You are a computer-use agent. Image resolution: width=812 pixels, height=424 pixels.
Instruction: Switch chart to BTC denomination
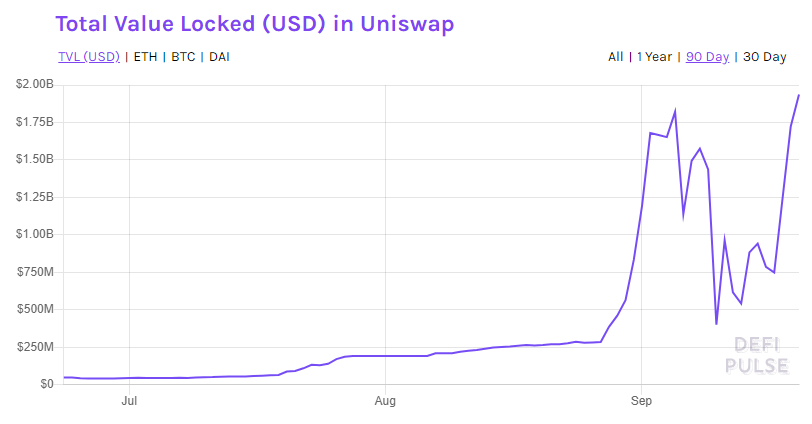[183, 57]
